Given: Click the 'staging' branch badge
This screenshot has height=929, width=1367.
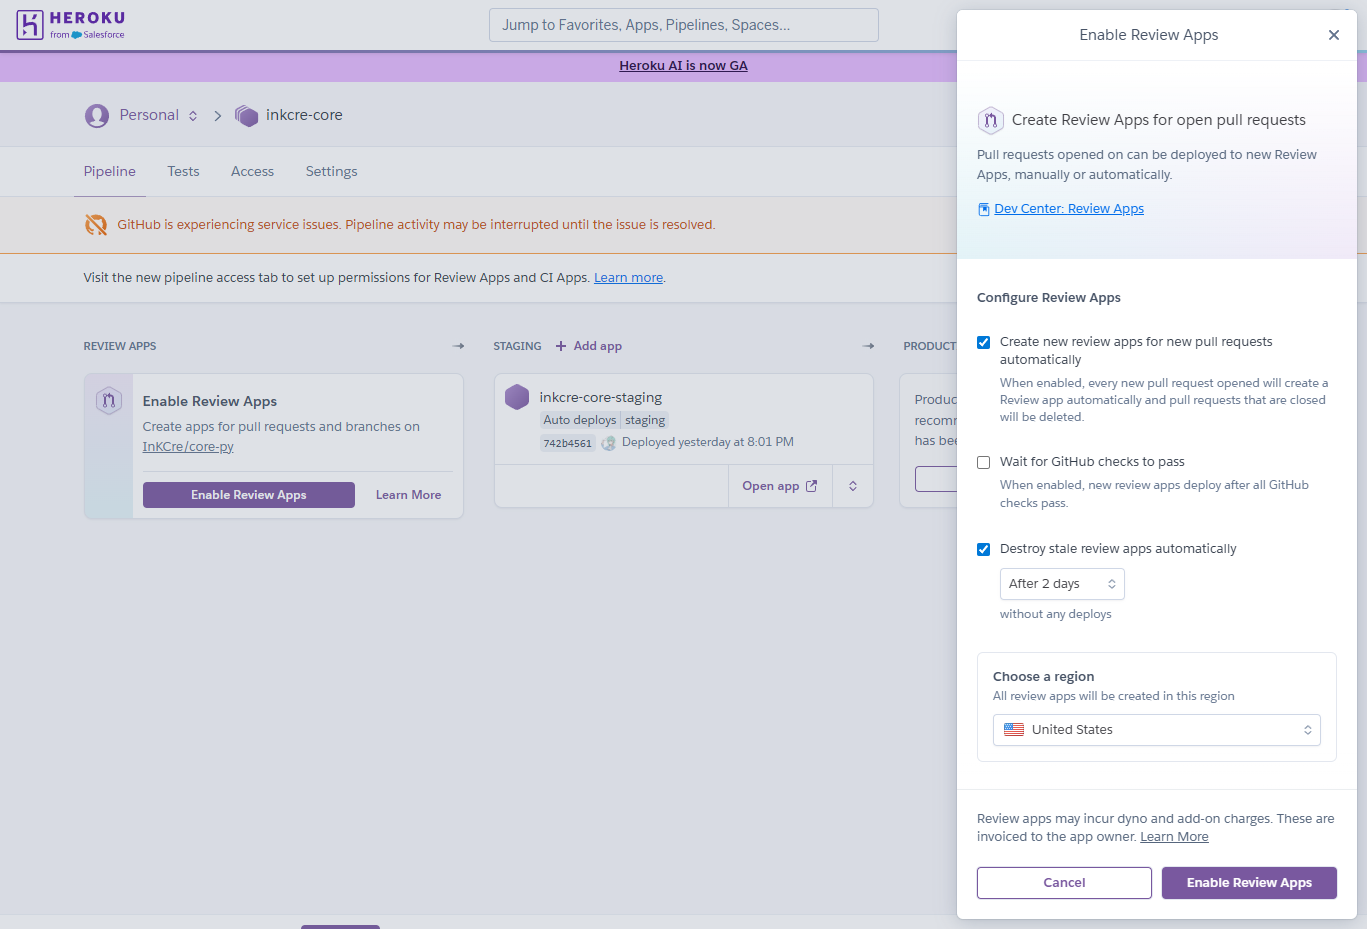Looking at the screenshot, I should click(x=645, y=421).
